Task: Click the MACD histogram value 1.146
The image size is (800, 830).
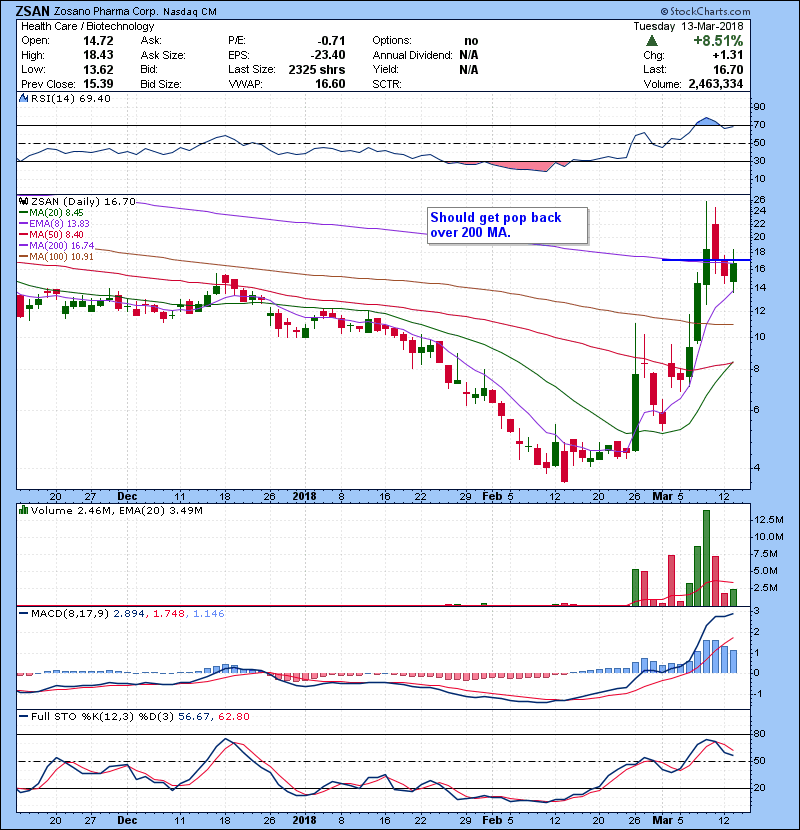Action: click(x=209, y=614)
